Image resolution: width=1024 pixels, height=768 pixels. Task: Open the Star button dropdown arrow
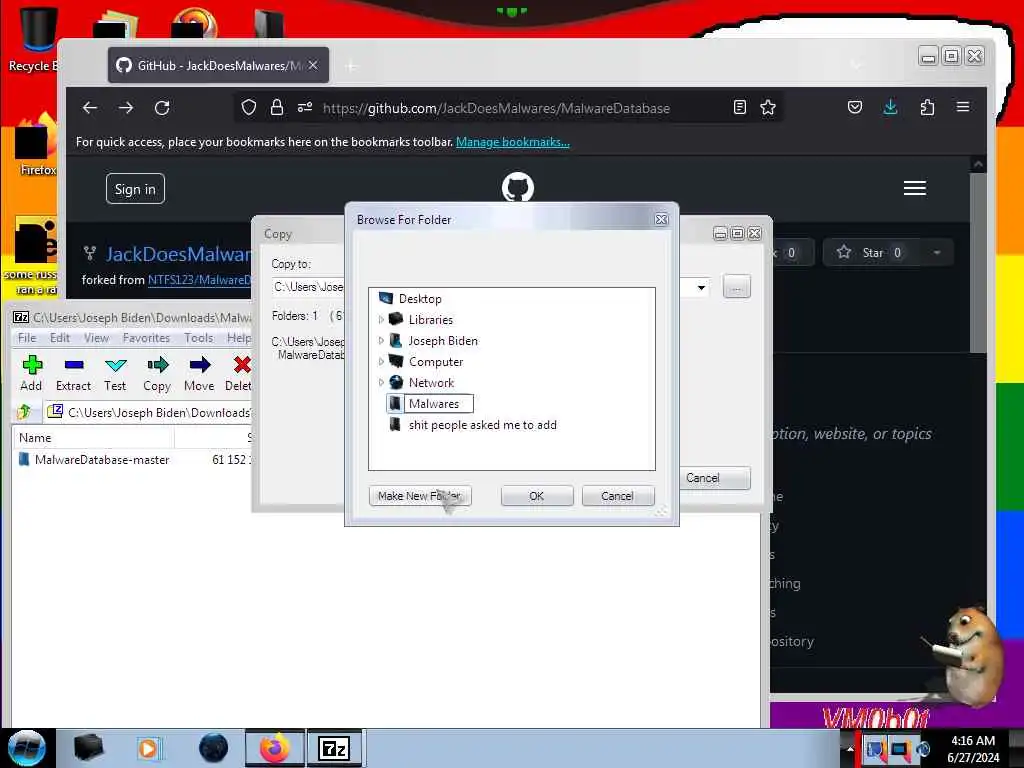coord(936,253)
